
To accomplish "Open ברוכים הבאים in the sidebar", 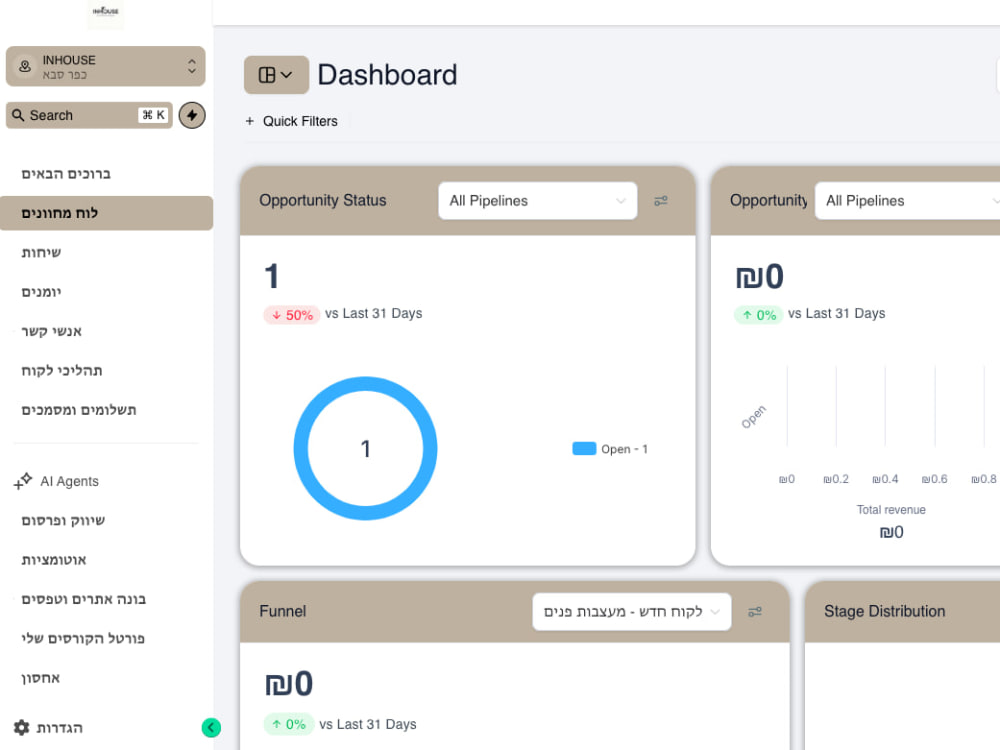I will click(x=66, y=174).
